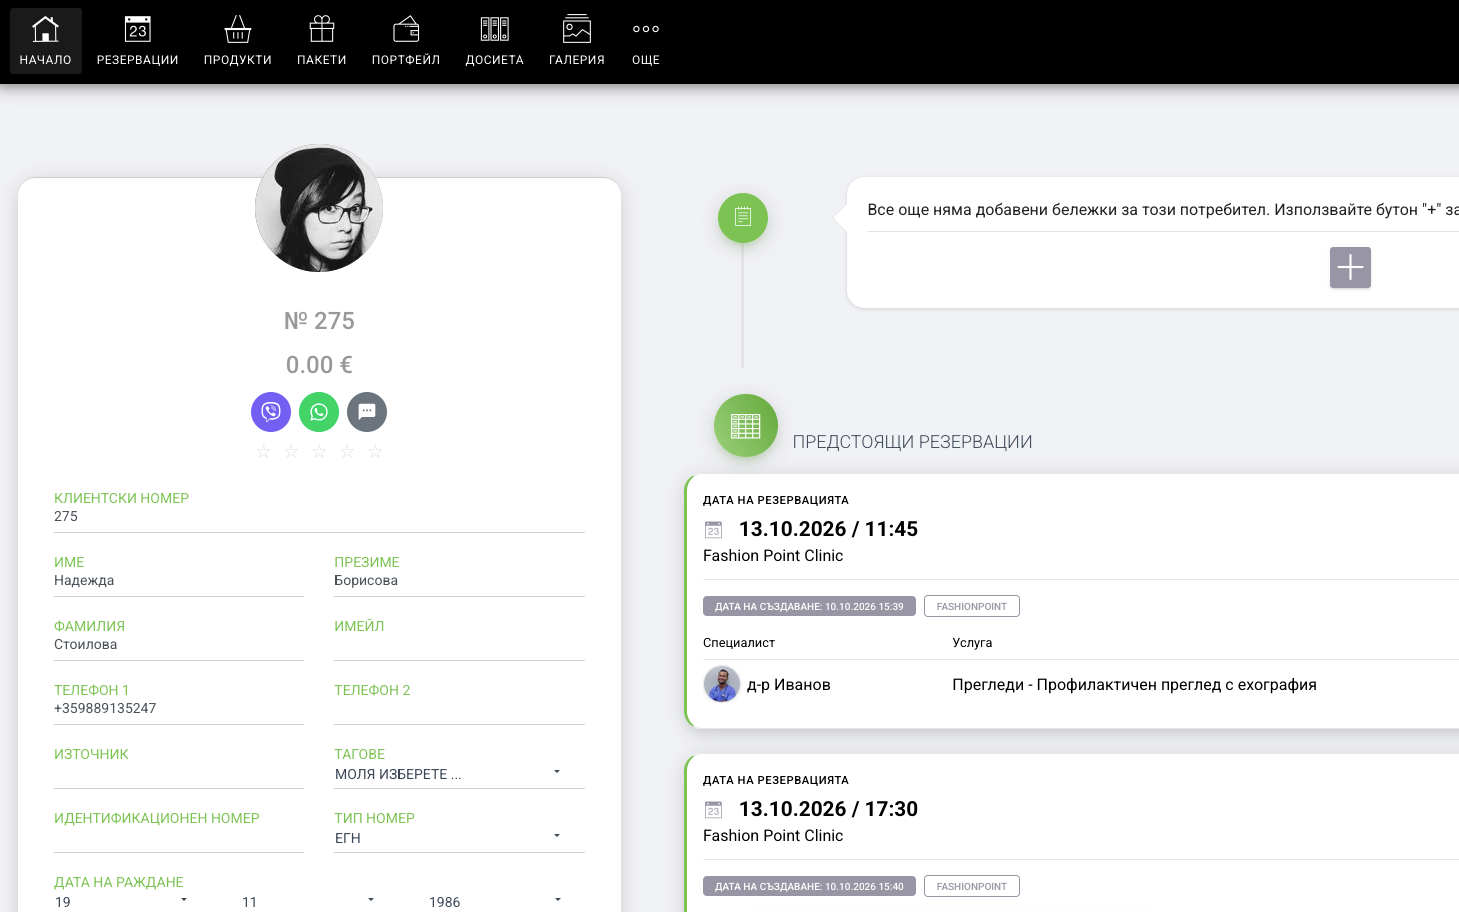
Task: Click the № 275 client number heading
Action: [319, 321]
